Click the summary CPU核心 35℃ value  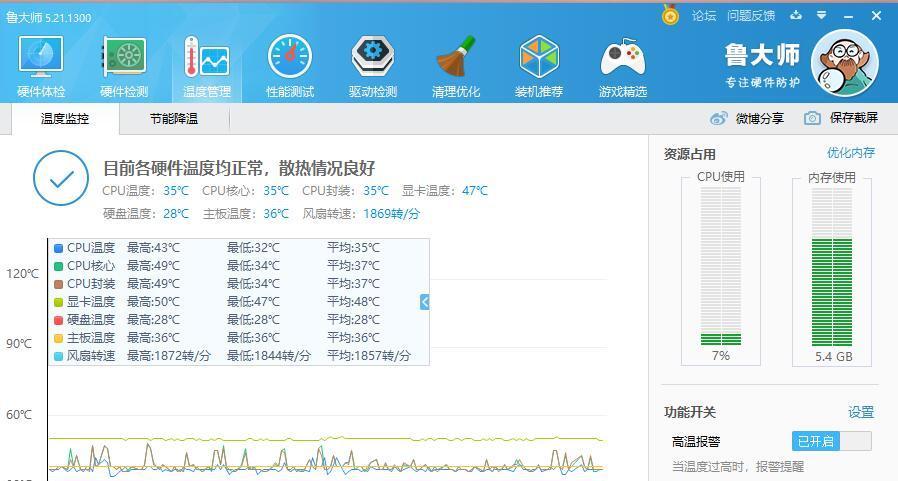(276, 191)
